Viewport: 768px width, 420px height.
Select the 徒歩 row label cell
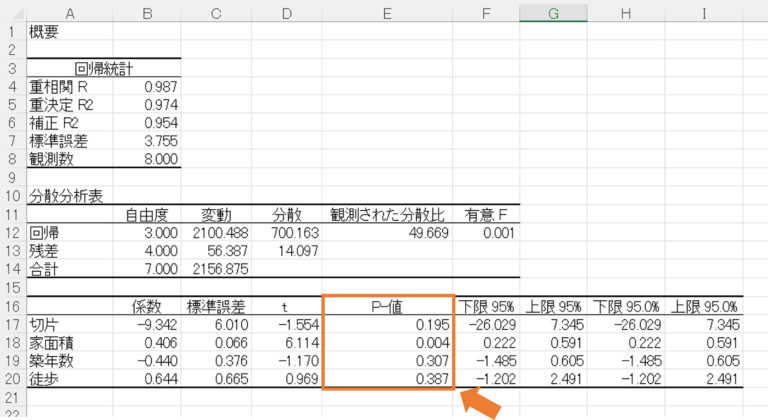pyautogui.click(x=69, y=380)
